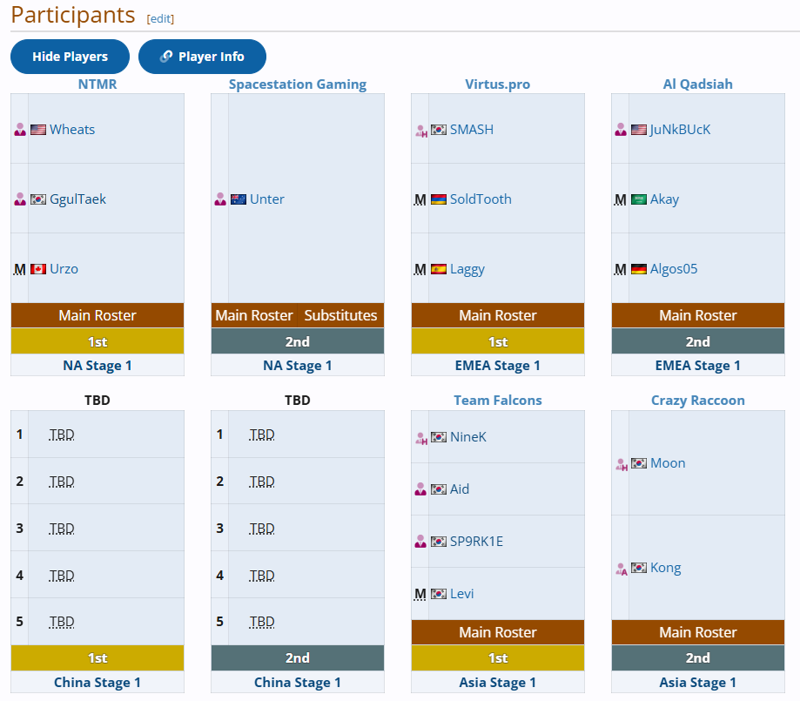This screenshot has height=701, width=800.
Task: Click the Australian flag beside Unter
Action: (x=238, y=199)
